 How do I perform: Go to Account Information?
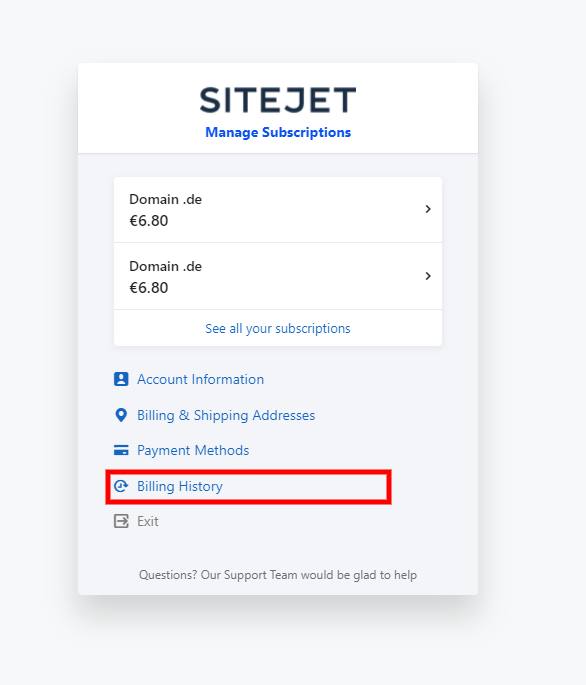click(x=201, y=379)
